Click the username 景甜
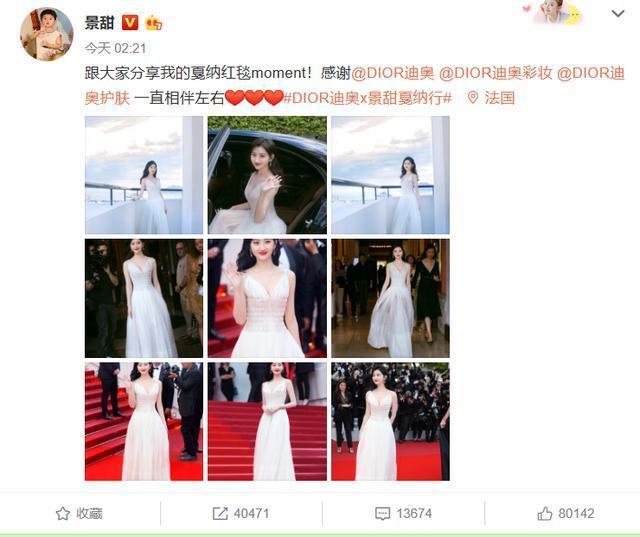 pyautogui.click(x=99, y=22)
